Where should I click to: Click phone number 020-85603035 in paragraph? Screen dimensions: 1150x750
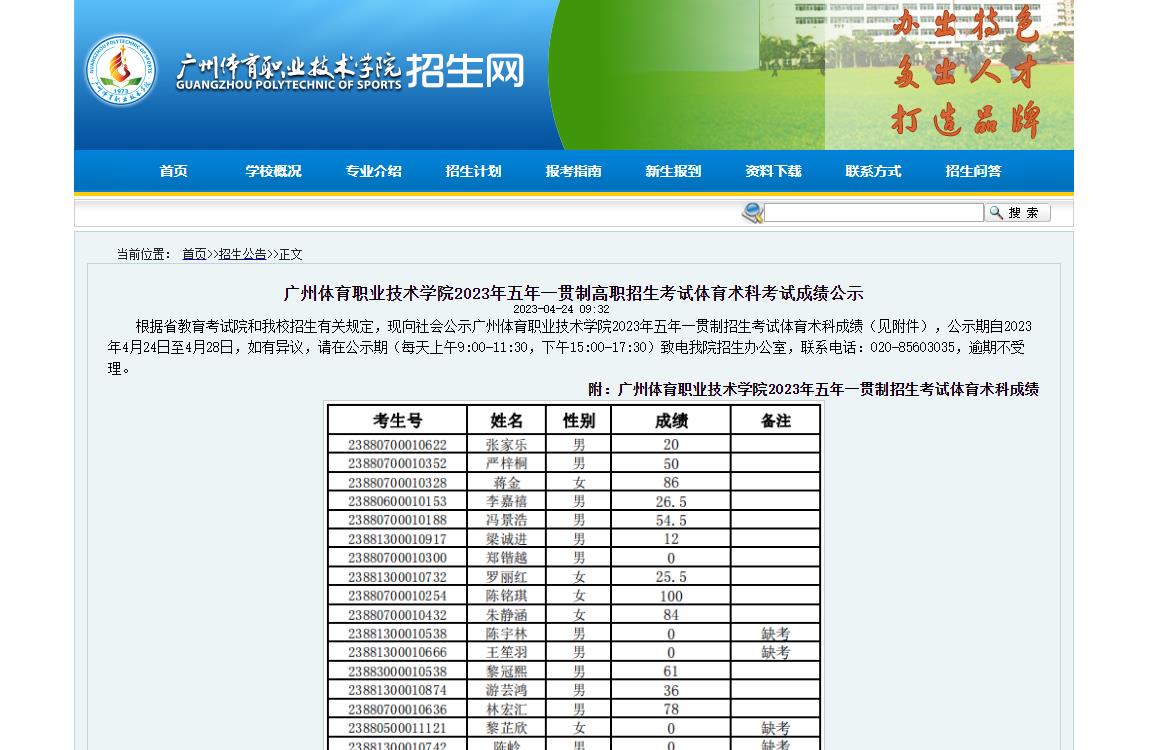coord(912,347)
